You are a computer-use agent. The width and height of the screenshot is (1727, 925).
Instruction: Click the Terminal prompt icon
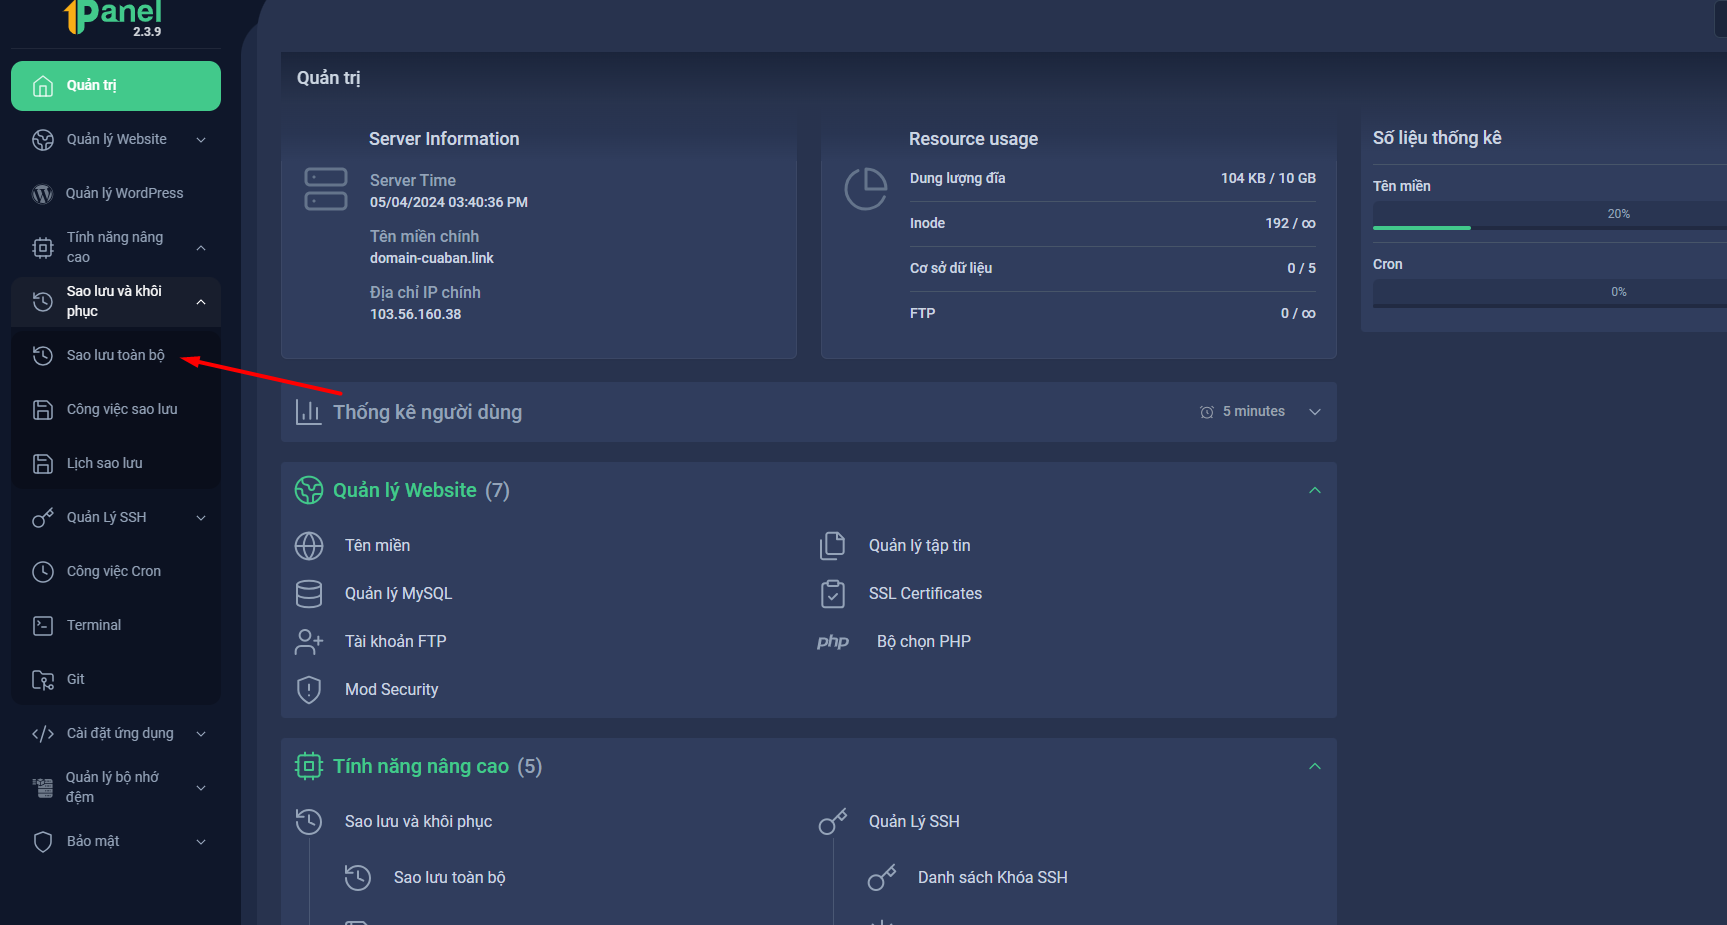coord(43,626)
